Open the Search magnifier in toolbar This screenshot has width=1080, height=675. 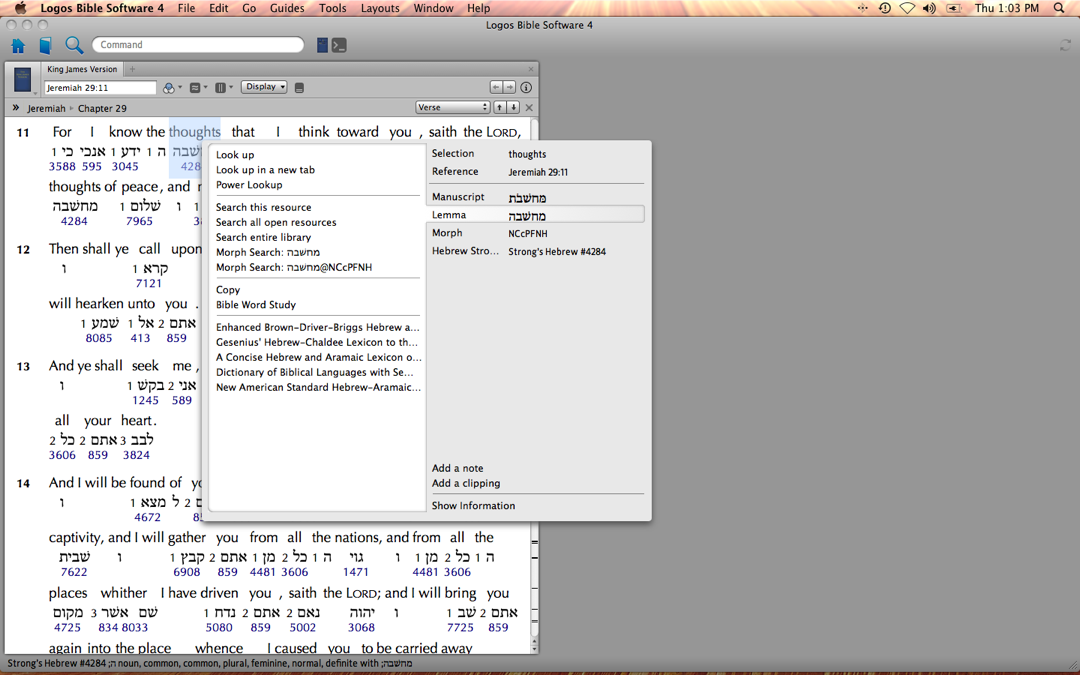coord(74,45)
